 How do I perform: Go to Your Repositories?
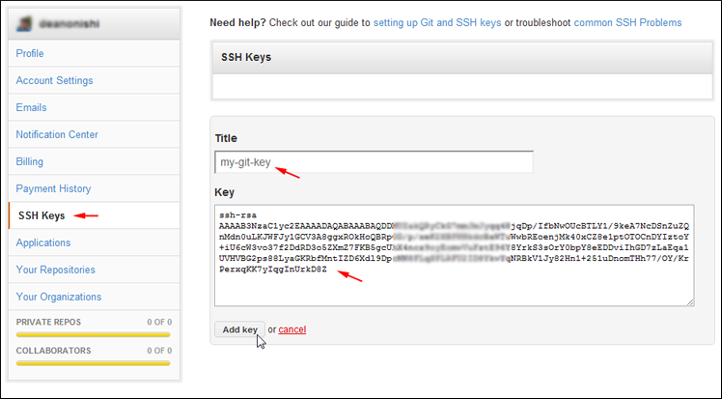pyautogui.click(x=56, y=270)
